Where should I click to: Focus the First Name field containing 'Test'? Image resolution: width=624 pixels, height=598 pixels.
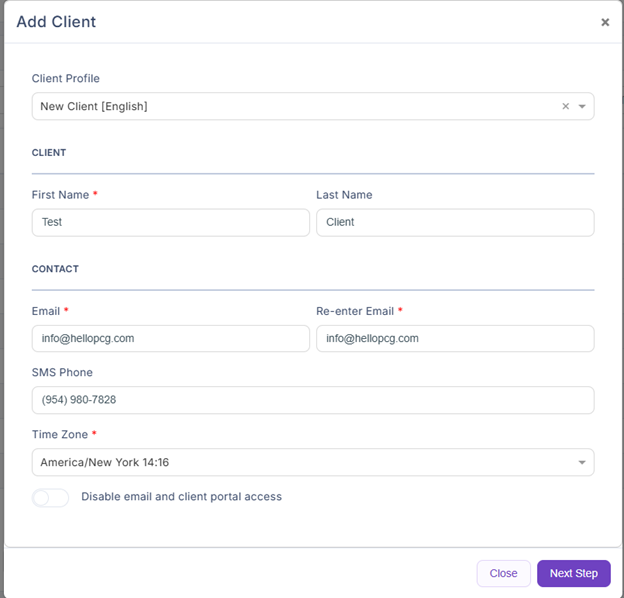point(170,222)
